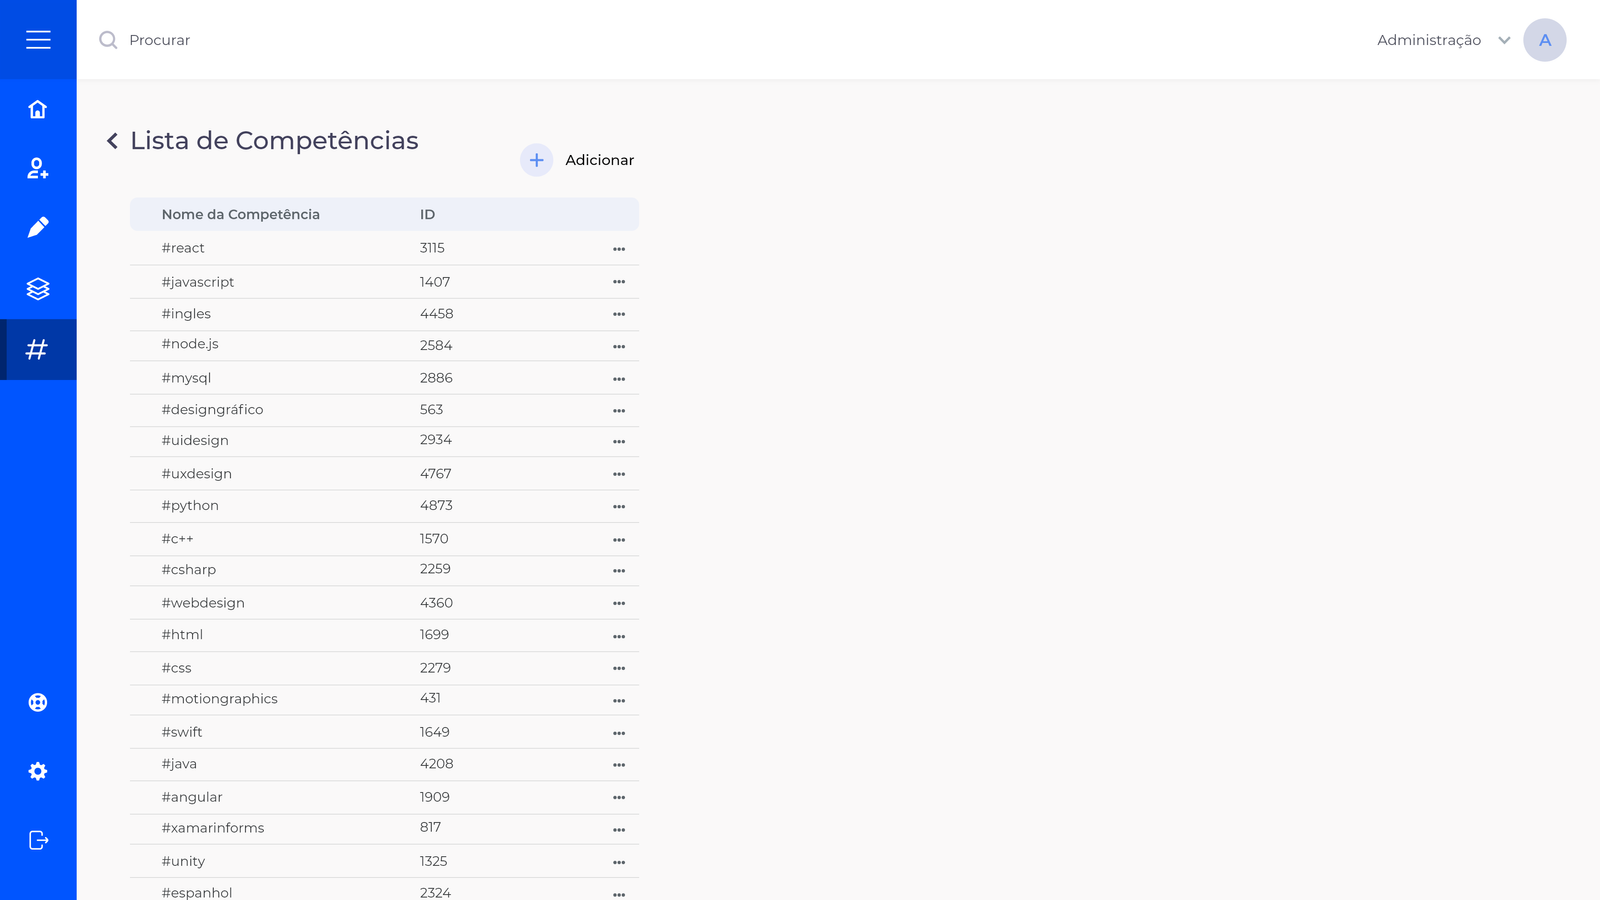Image resolution: width=1600 pixels, height=900 pixels.
Task: Go to the home page icon
Action: 38,109
